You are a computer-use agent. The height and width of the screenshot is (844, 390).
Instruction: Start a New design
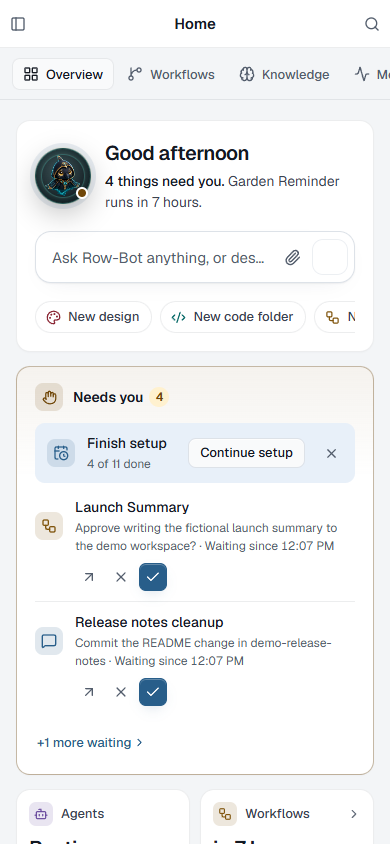pyautogui.click(x=94, y=317)
